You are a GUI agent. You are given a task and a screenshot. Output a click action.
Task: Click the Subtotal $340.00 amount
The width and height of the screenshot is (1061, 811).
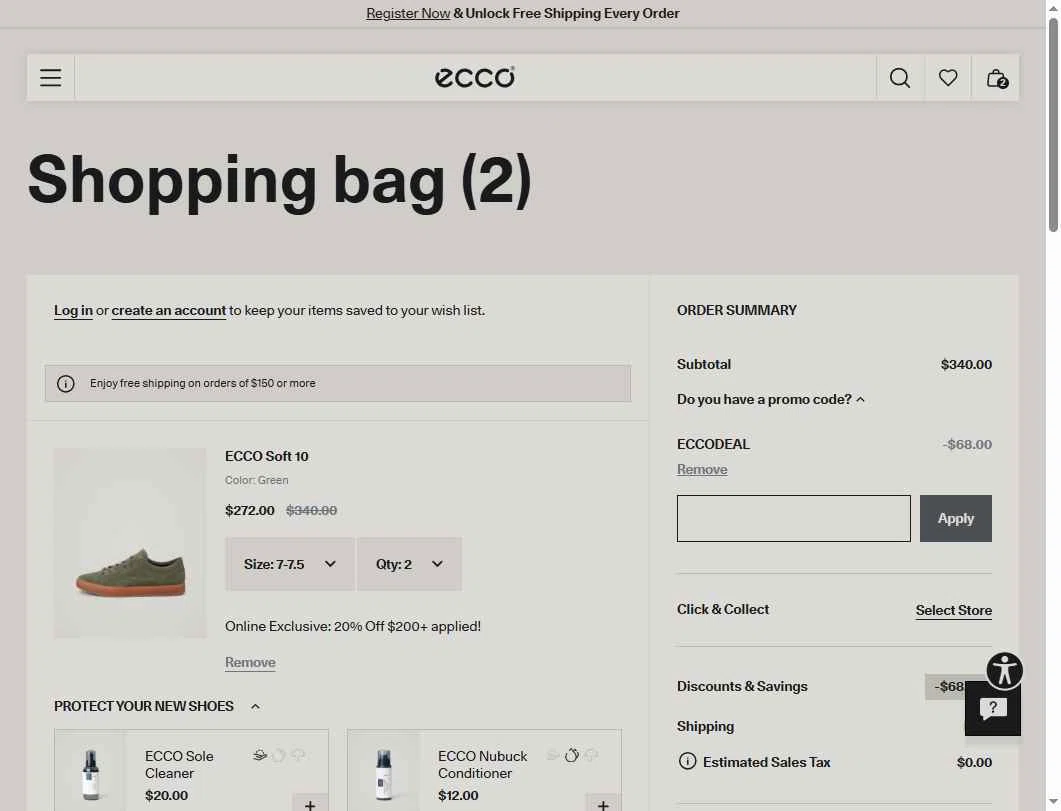tap(966, 365)
